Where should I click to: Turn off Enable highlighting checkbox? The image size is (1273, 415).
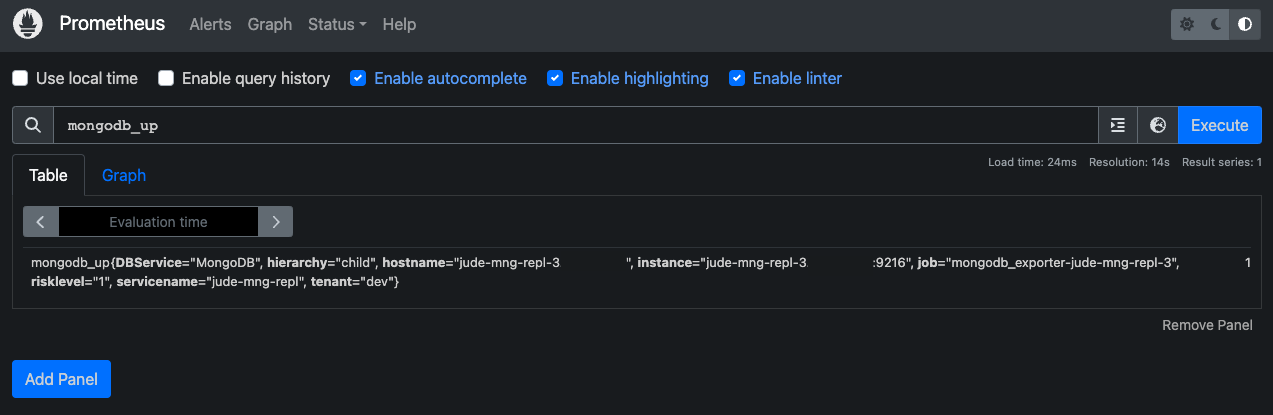tap(556, 78)
